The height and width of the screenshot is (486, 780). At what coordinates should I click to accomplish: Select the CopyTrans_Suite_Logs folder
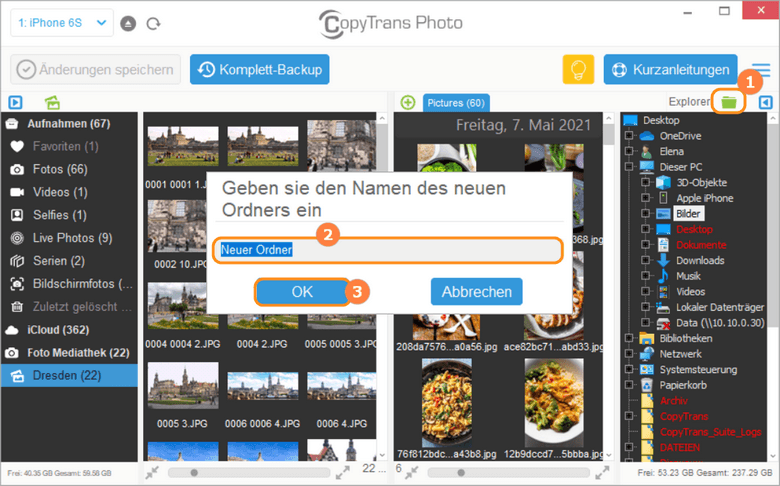[710, 431]
